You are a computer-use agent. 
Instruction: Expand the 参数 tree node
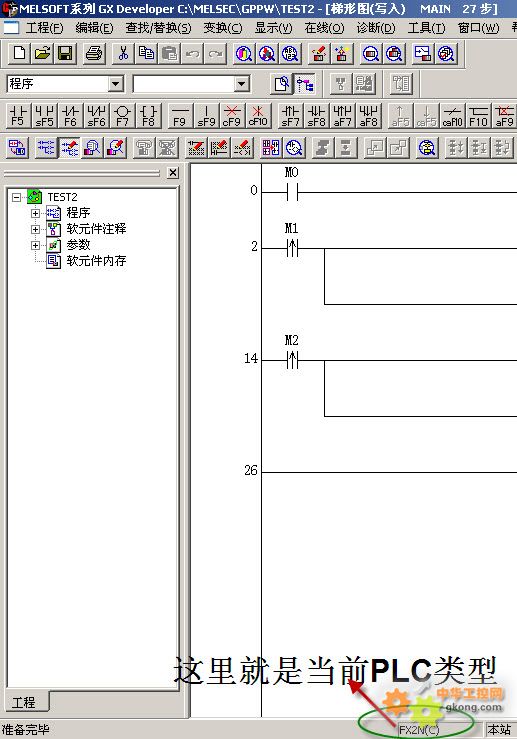(x=35, y=245)
